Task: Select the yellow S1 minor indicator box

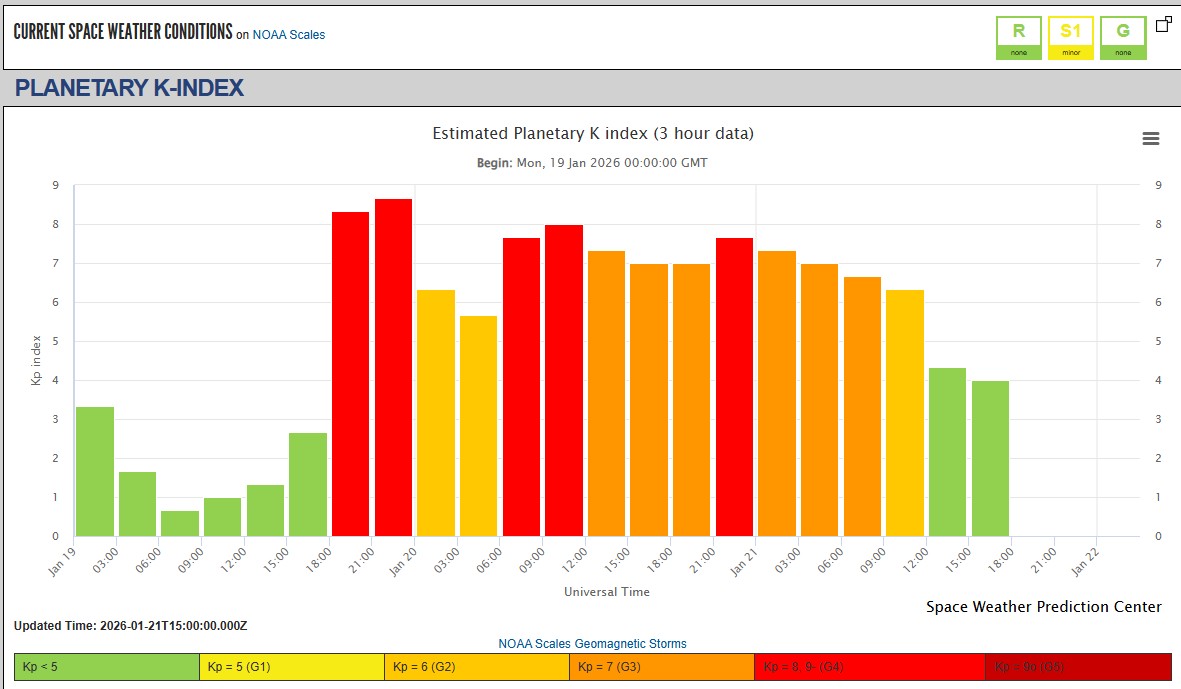Action: point(1070,38)
